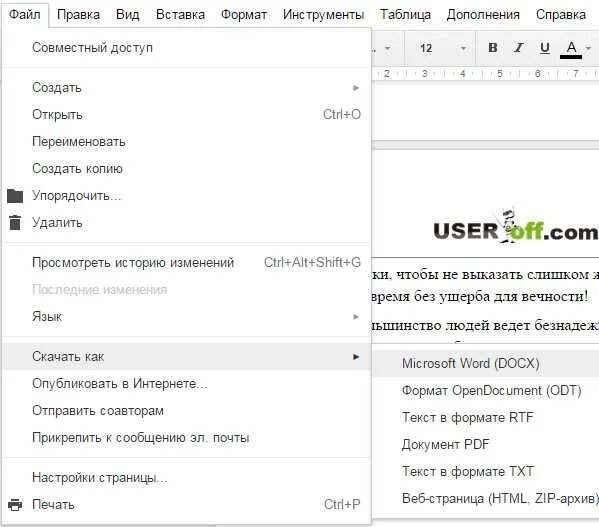Select Открыть menu entry
The image size is (599, 527).
(186, 115)
